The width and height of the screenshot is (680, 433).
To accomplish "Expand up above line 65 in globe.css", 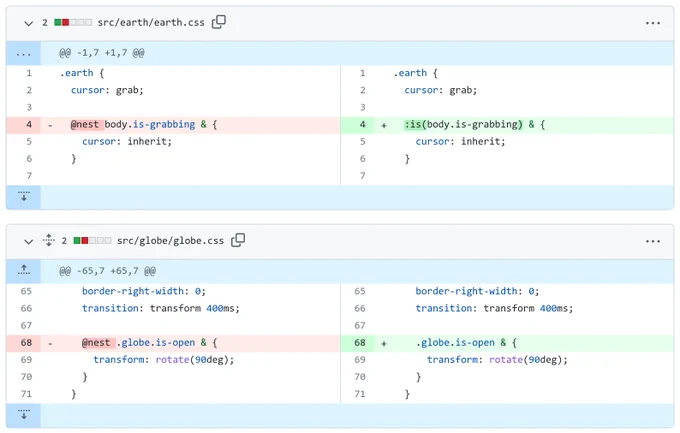I will (23, 271).
